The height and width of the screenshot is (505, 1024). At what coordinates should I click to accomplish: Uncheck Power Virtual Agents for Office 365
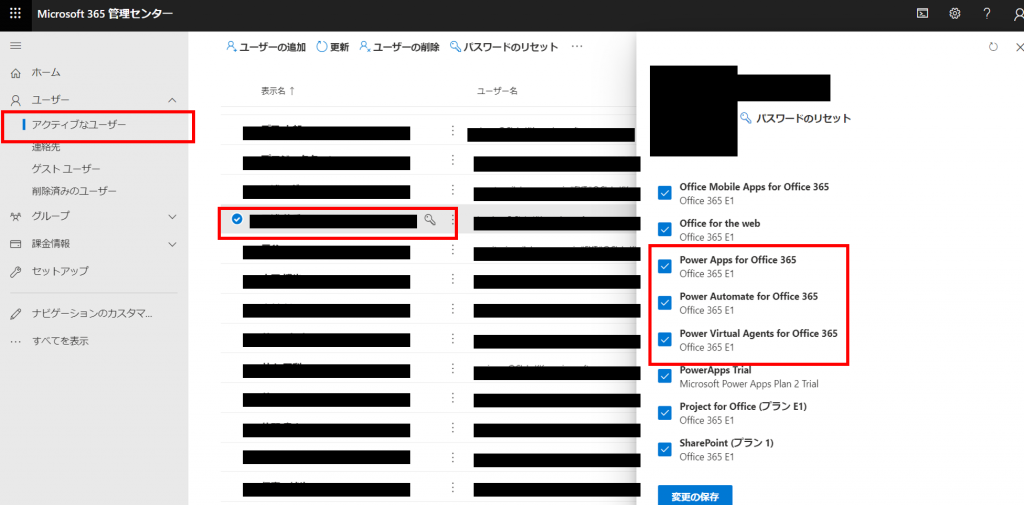[665, 339]
